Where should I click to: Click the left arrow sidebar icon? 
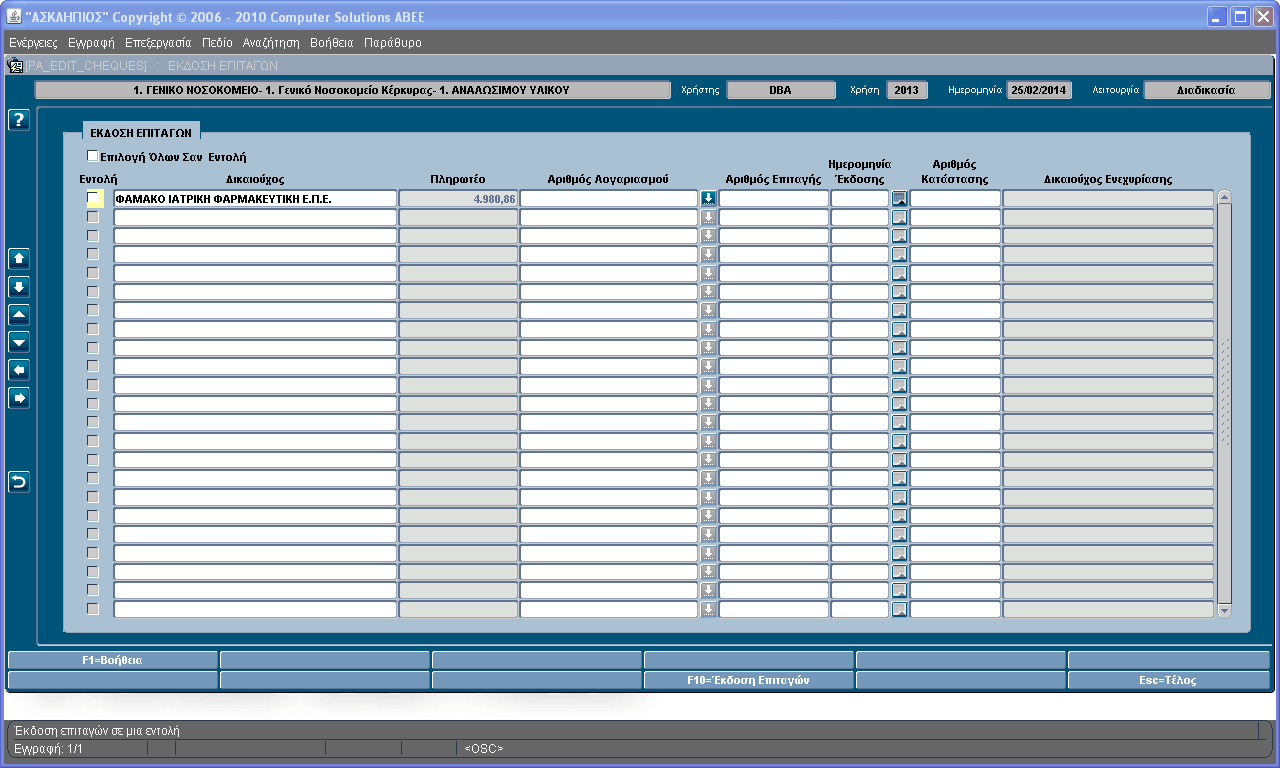[x=19, y=370]
